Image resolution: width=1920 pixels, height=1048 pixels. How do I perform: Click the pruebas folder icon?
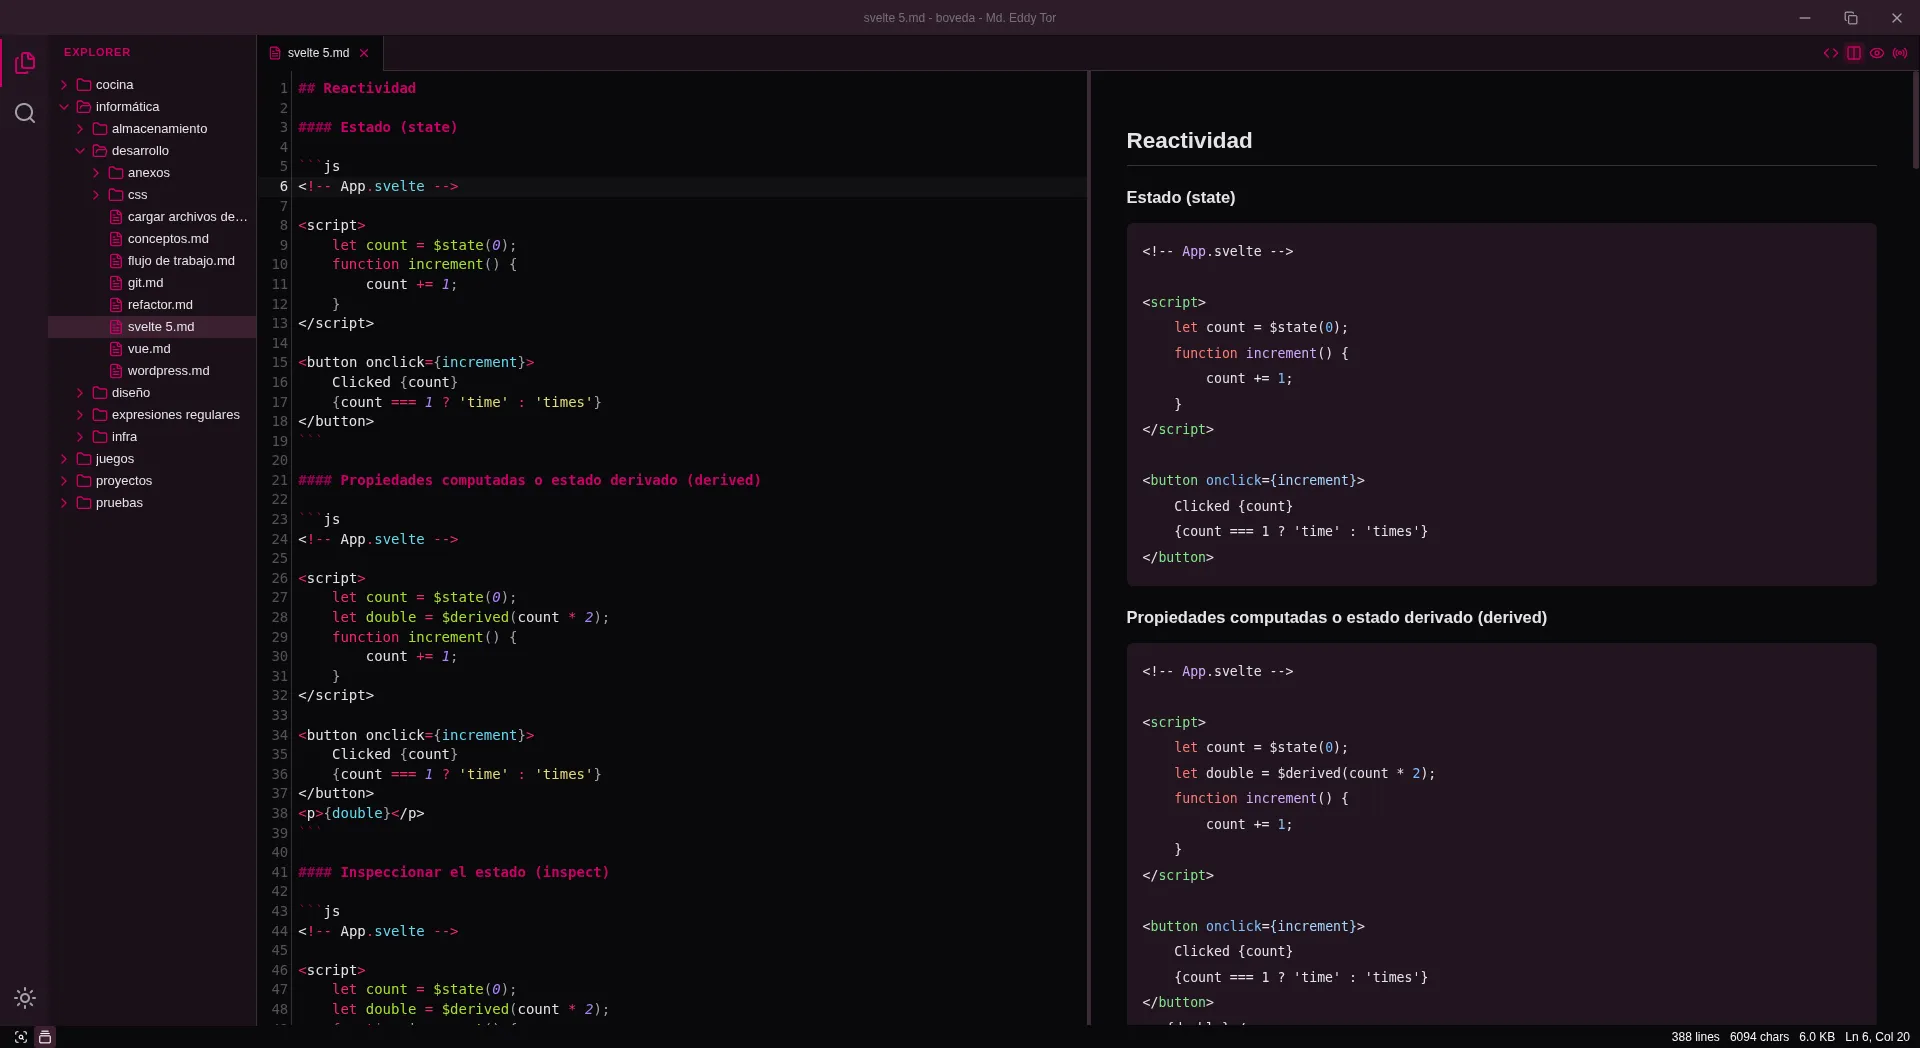pos(84,503)
